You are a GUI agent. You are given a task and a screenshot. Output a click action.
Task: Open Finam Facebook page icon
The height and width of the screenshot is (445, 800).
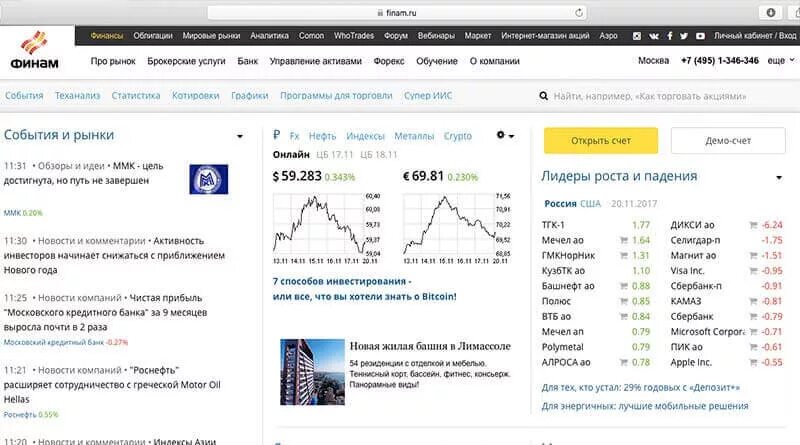click(x=669, y=36)
